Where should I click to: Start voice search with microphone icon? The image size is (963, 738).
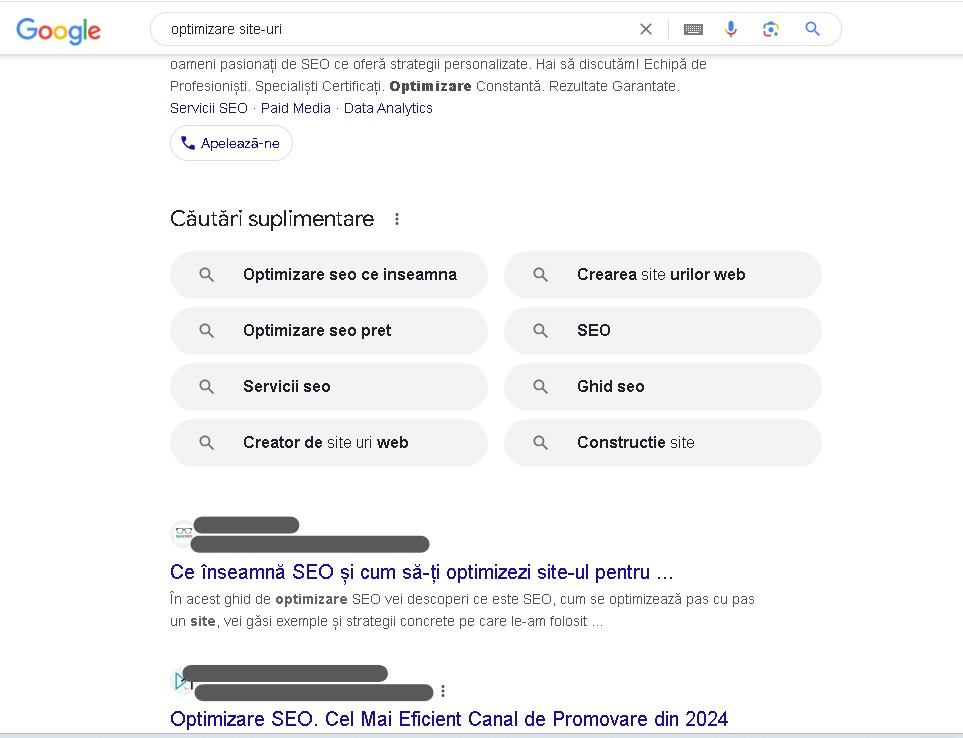pyautogui.click(x=731, y=29)
